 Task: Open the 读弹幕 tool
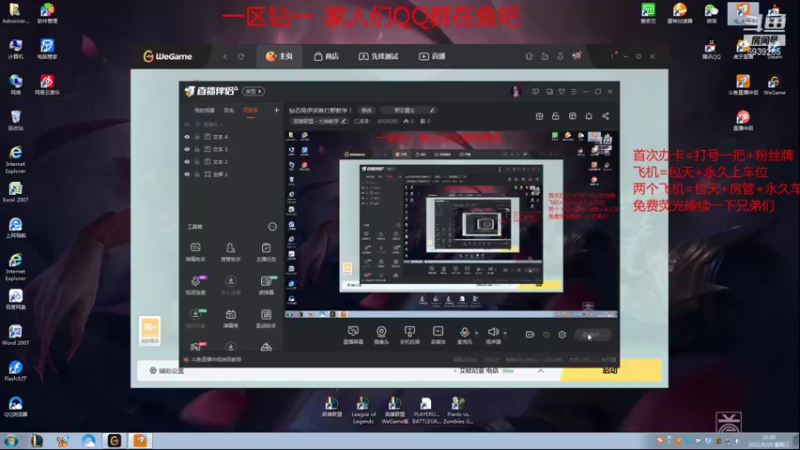tap(266, 285)
